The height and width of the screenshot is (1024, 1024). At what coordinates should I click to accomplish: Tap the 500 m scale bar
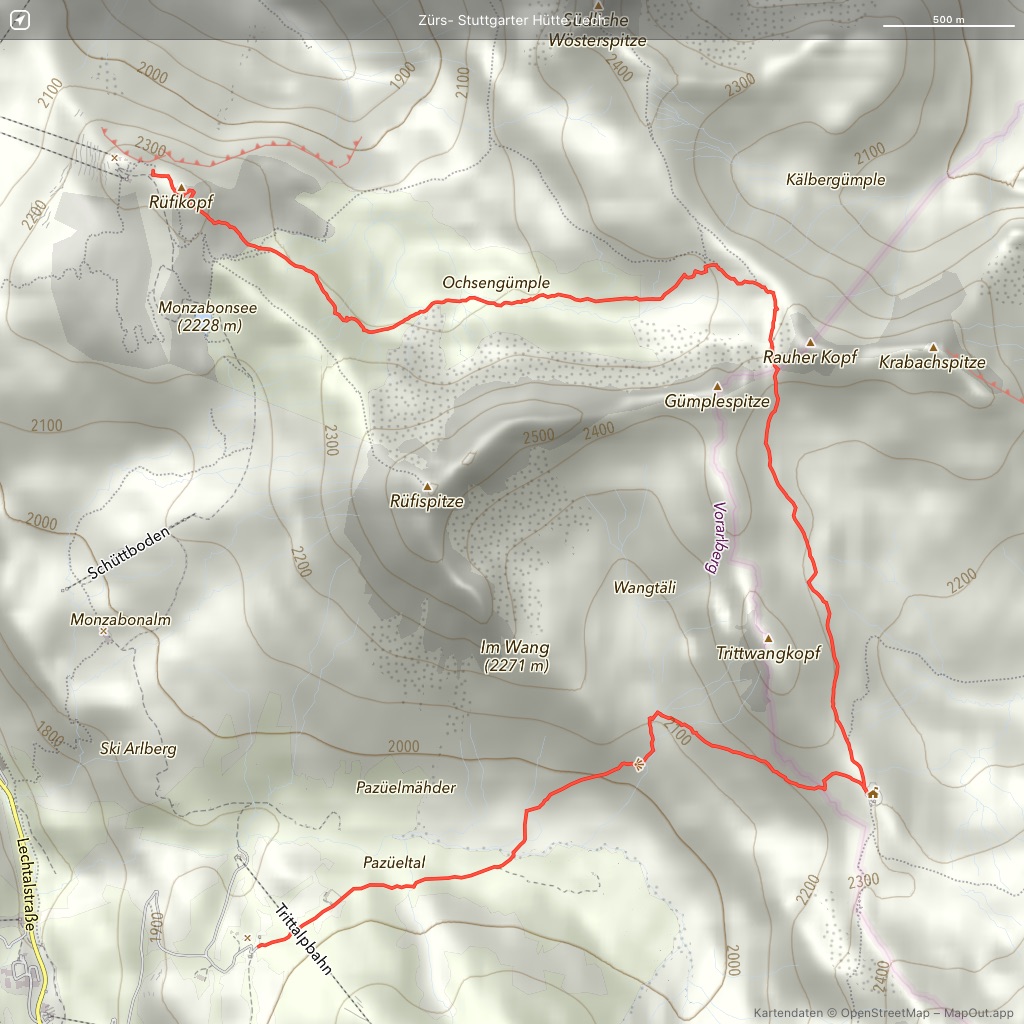(x=947, y=20)
